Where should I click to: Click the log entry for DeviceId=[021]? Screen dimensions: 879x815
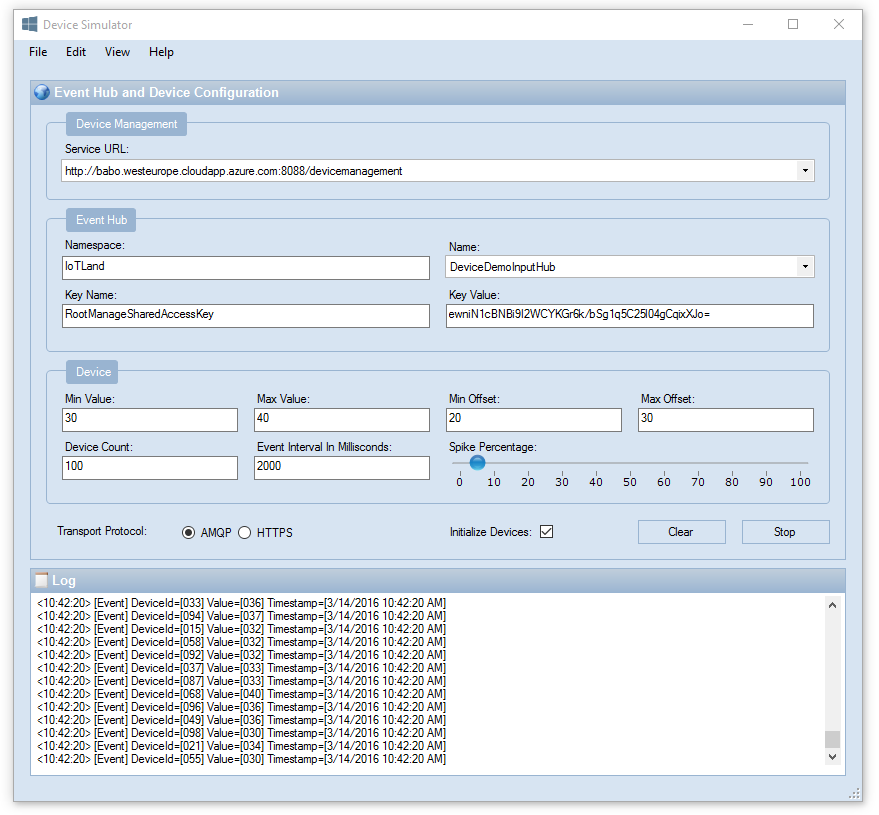coord(242,746)
